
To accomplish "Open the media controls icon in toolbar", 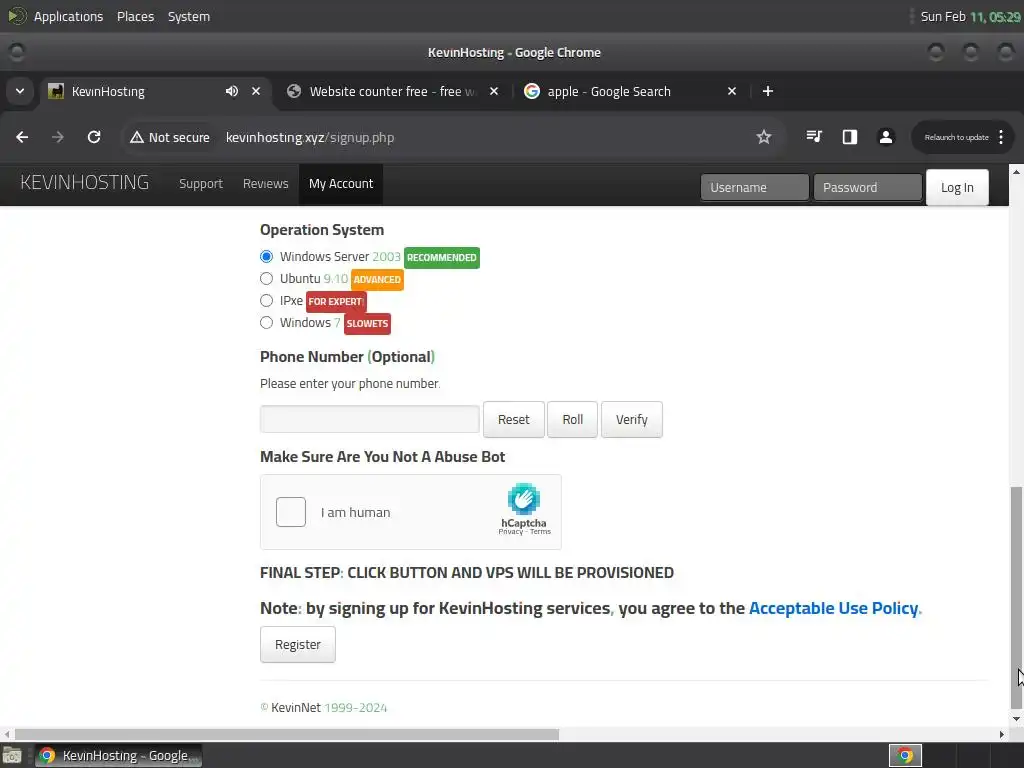I will tap(814, 136).
